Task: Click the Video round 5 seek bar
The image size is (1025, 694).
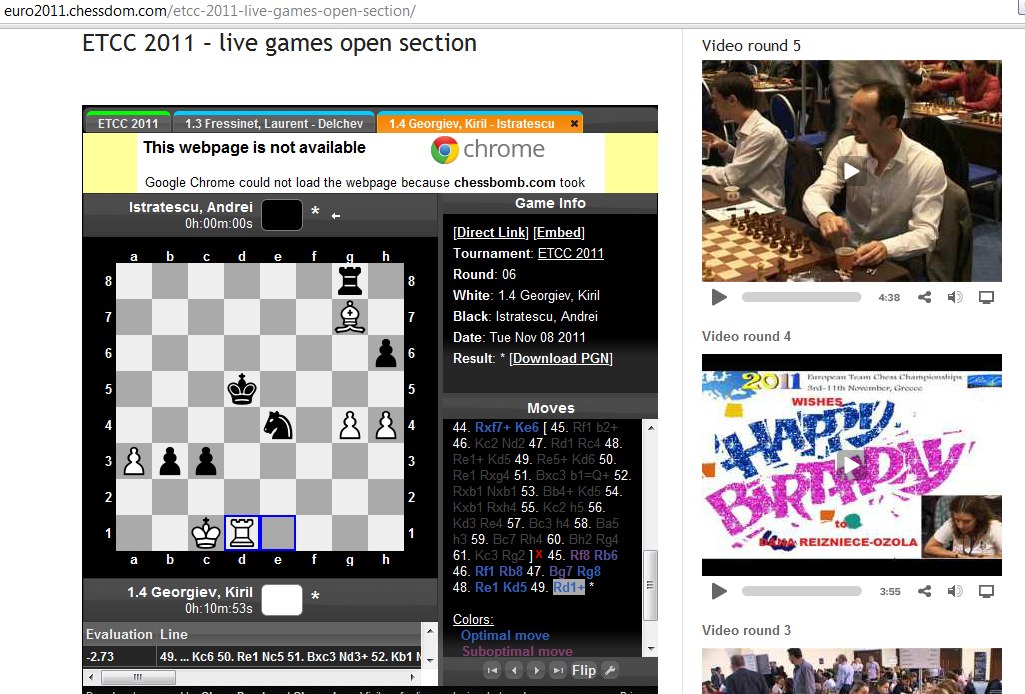Action: coord(801,297)
